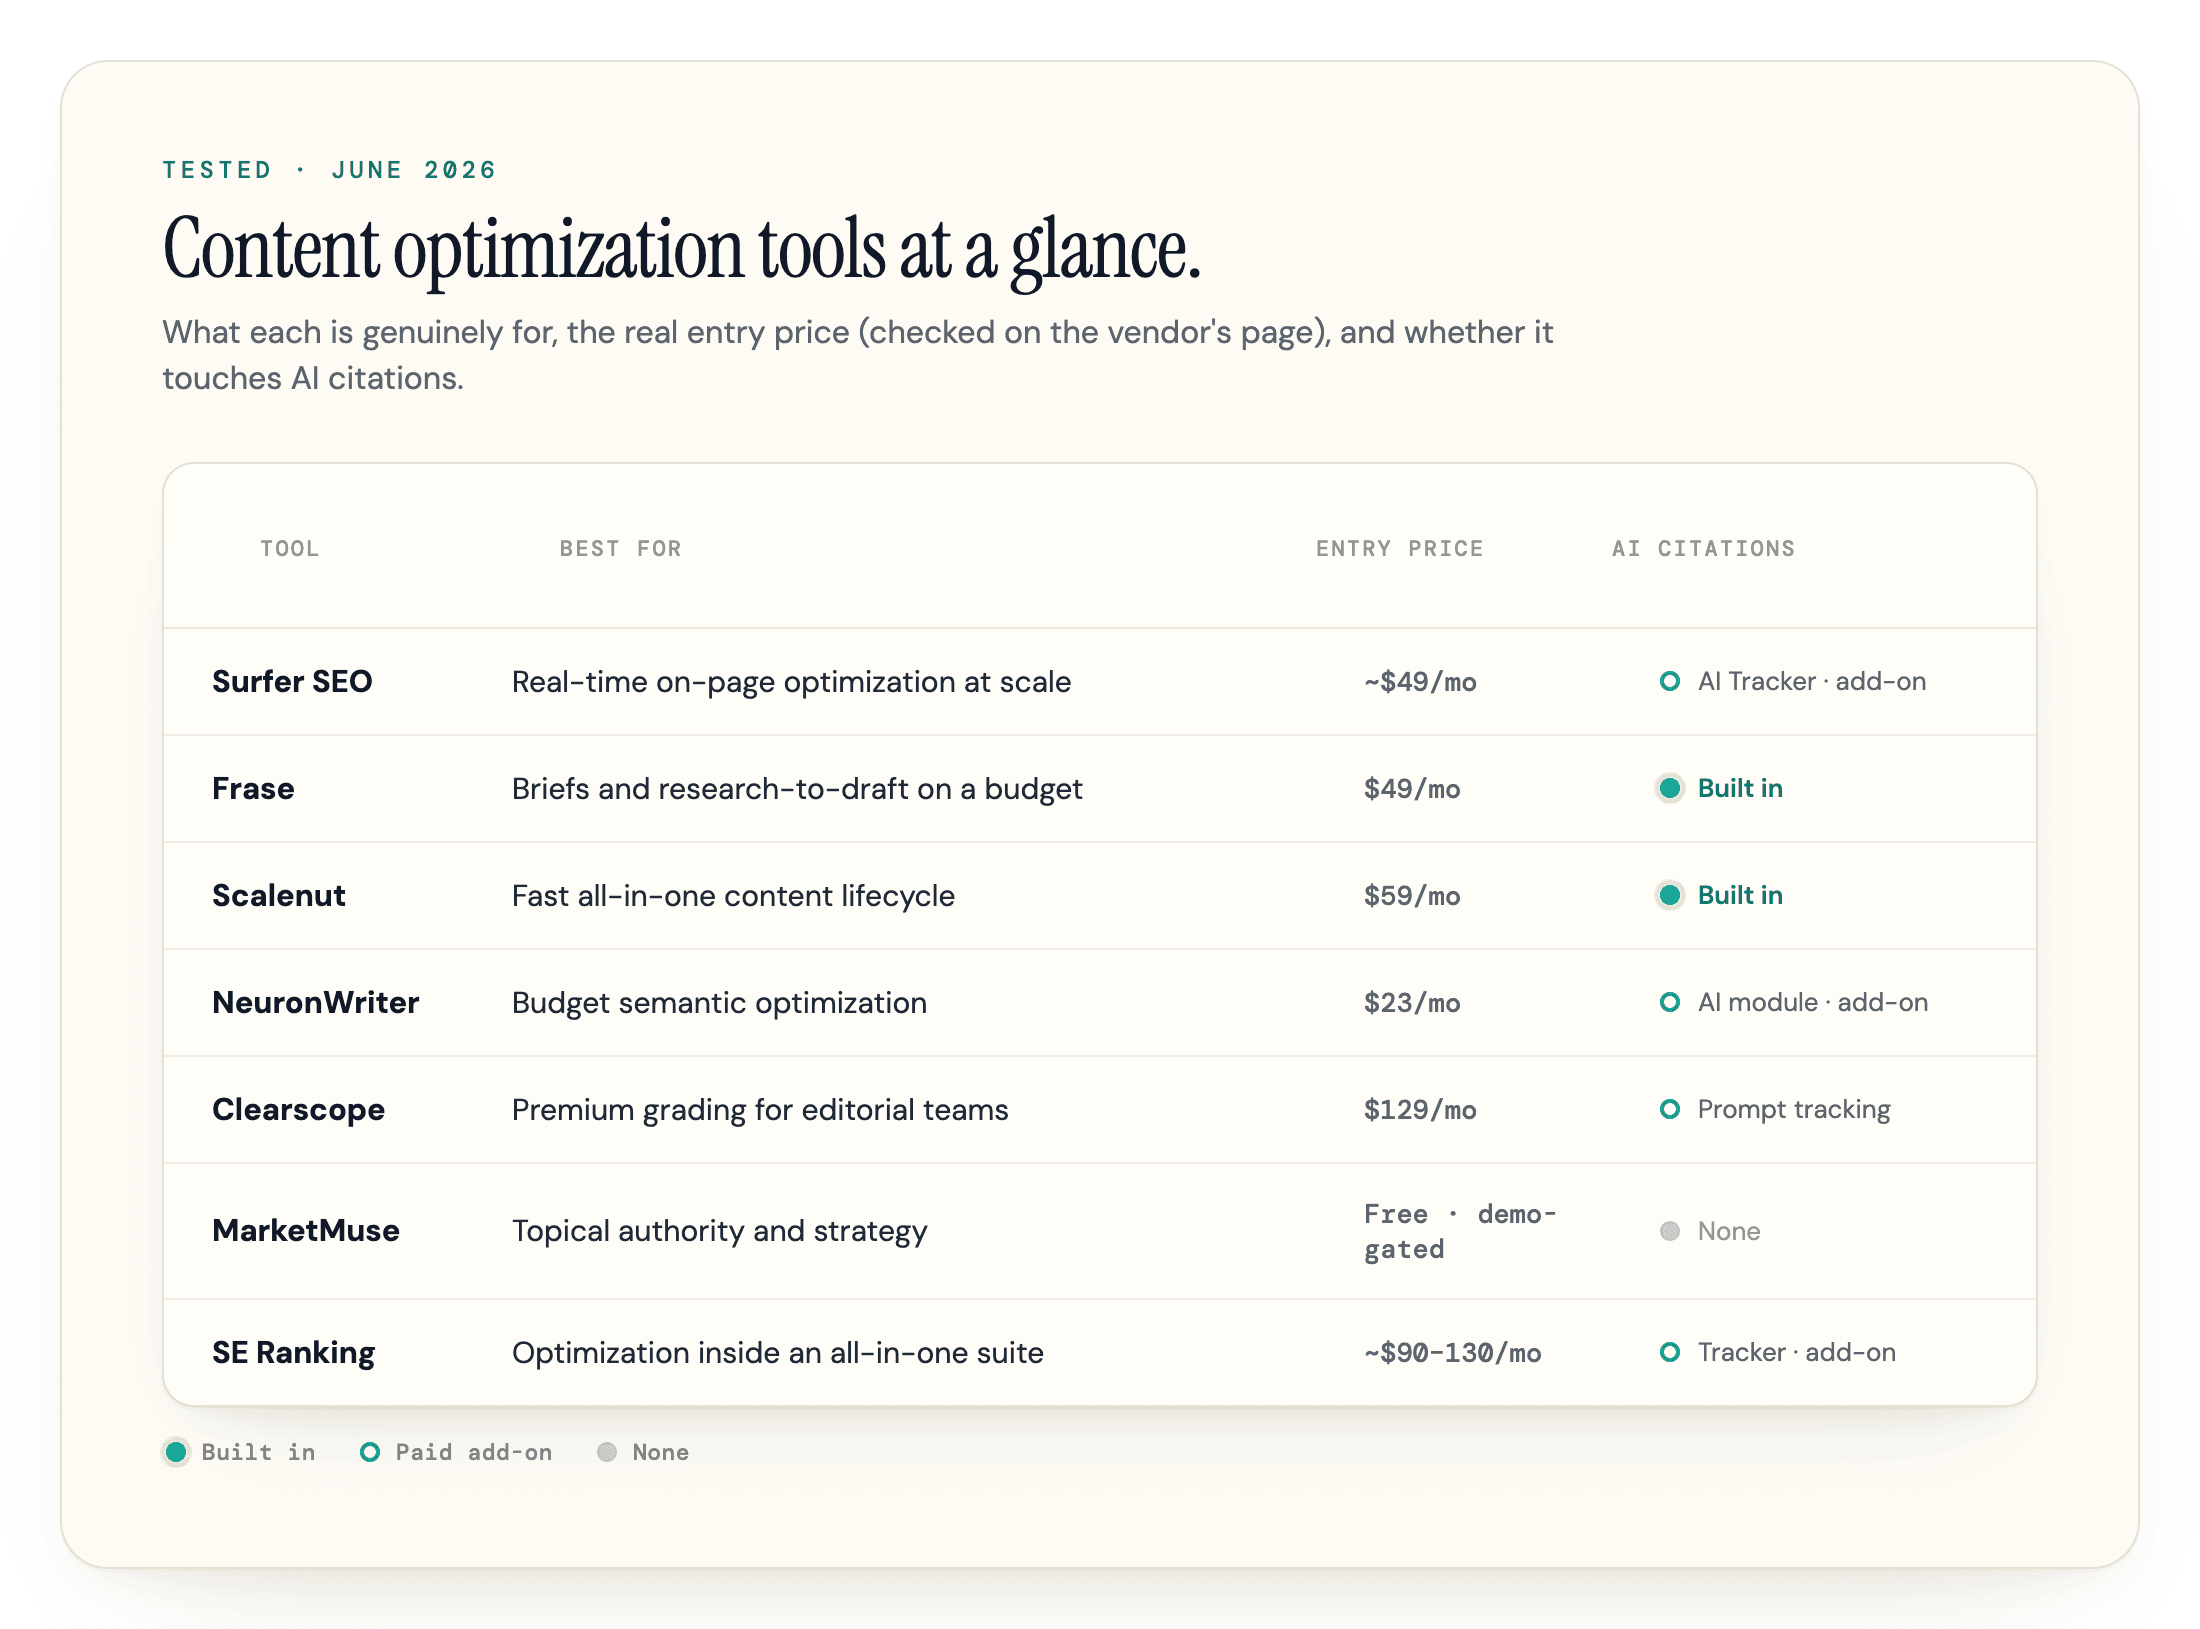2200x1629 pixels.
Task: Click the 'Prompt tracking' label
Action: point(1794,1110)
